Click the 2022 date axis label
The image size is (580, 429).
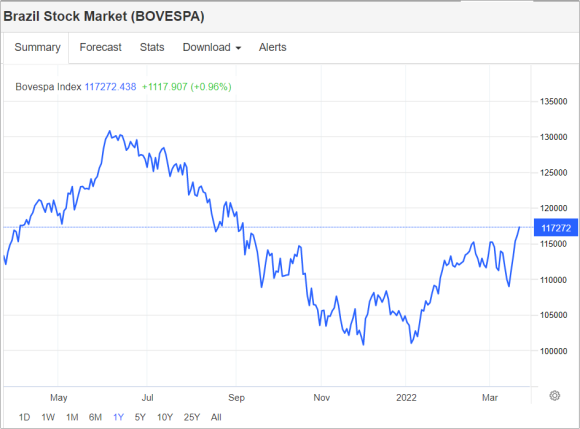pos(406,398)
